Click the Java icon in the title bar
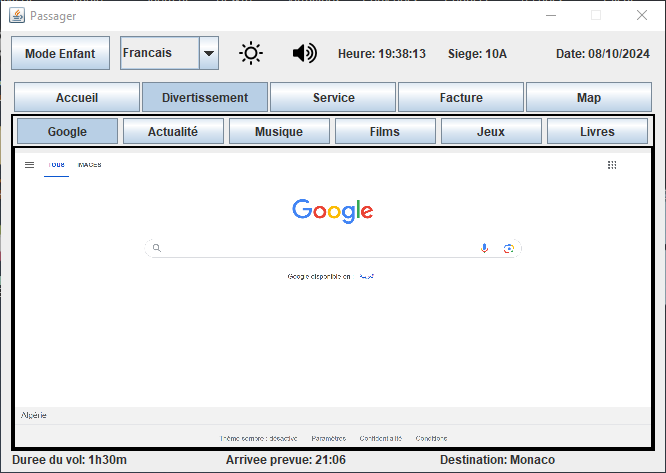Image resolution: width=666 pixels, height=473 pixels. click(17, 15)
